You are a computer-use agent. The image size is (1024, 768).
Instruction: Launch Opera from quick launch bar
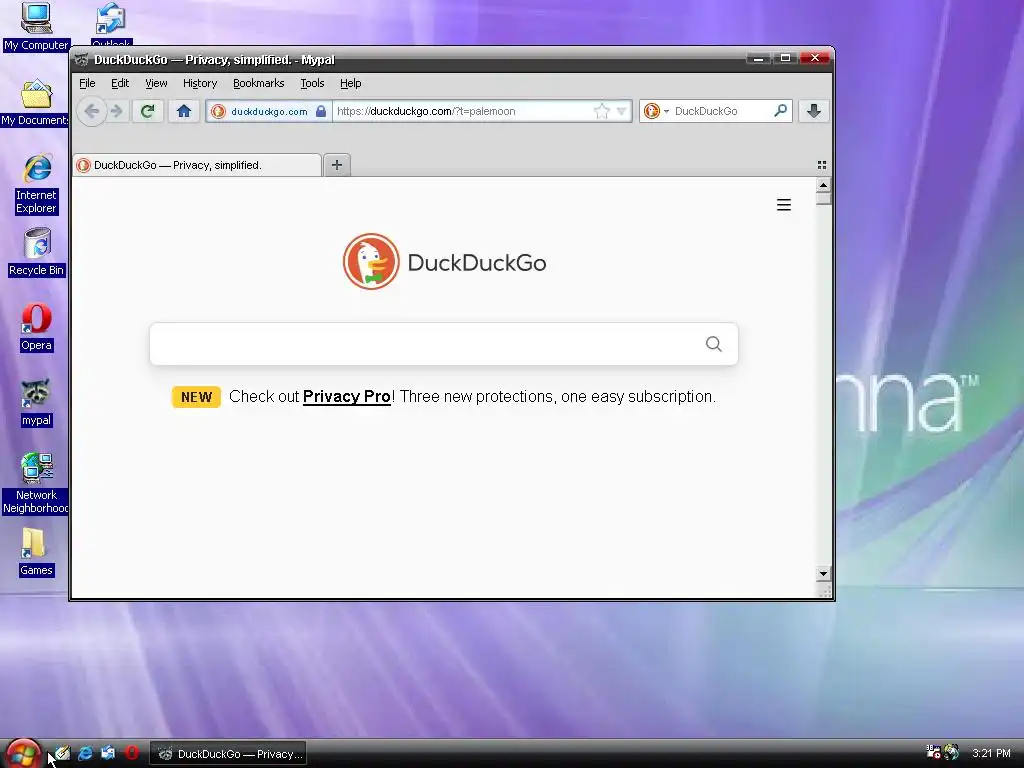click(132, 754)
